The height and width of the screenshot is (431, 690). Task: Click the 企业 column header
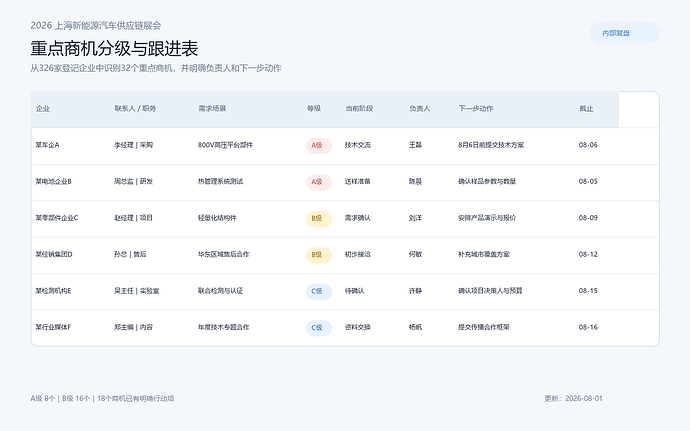[x=43, y=108]
